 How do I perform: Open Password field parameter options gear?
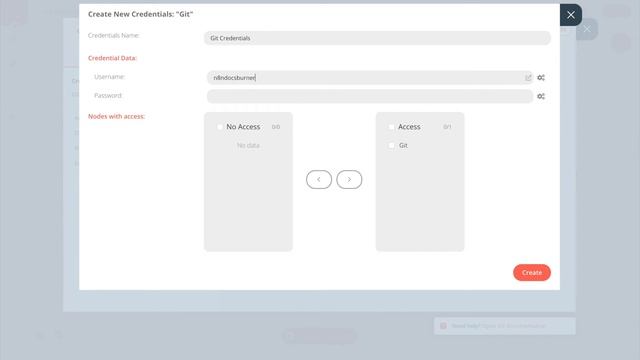coord(541,96)
